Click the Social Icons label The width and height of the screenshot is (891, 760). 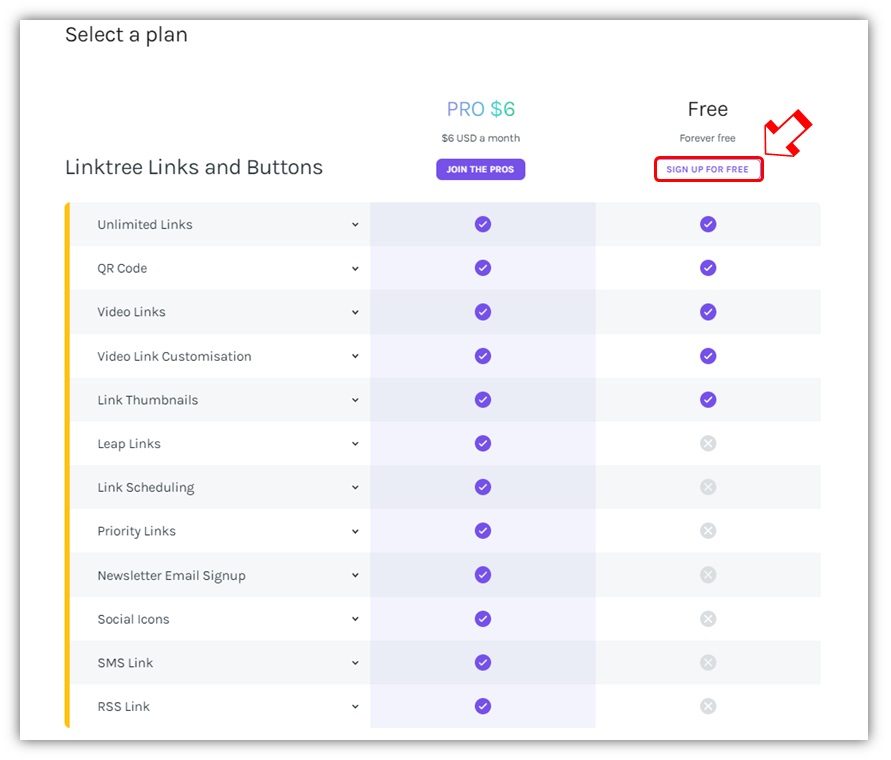[x=134, y=619]
